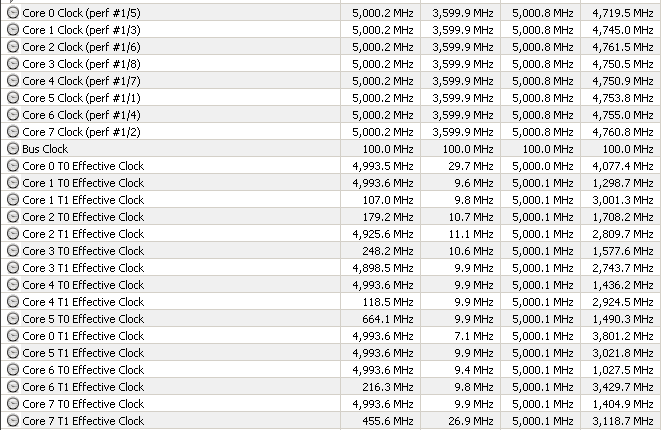This screenshot has height=430, width=661.
Task: Click the Bus Clock label
Action: [45, 149]
